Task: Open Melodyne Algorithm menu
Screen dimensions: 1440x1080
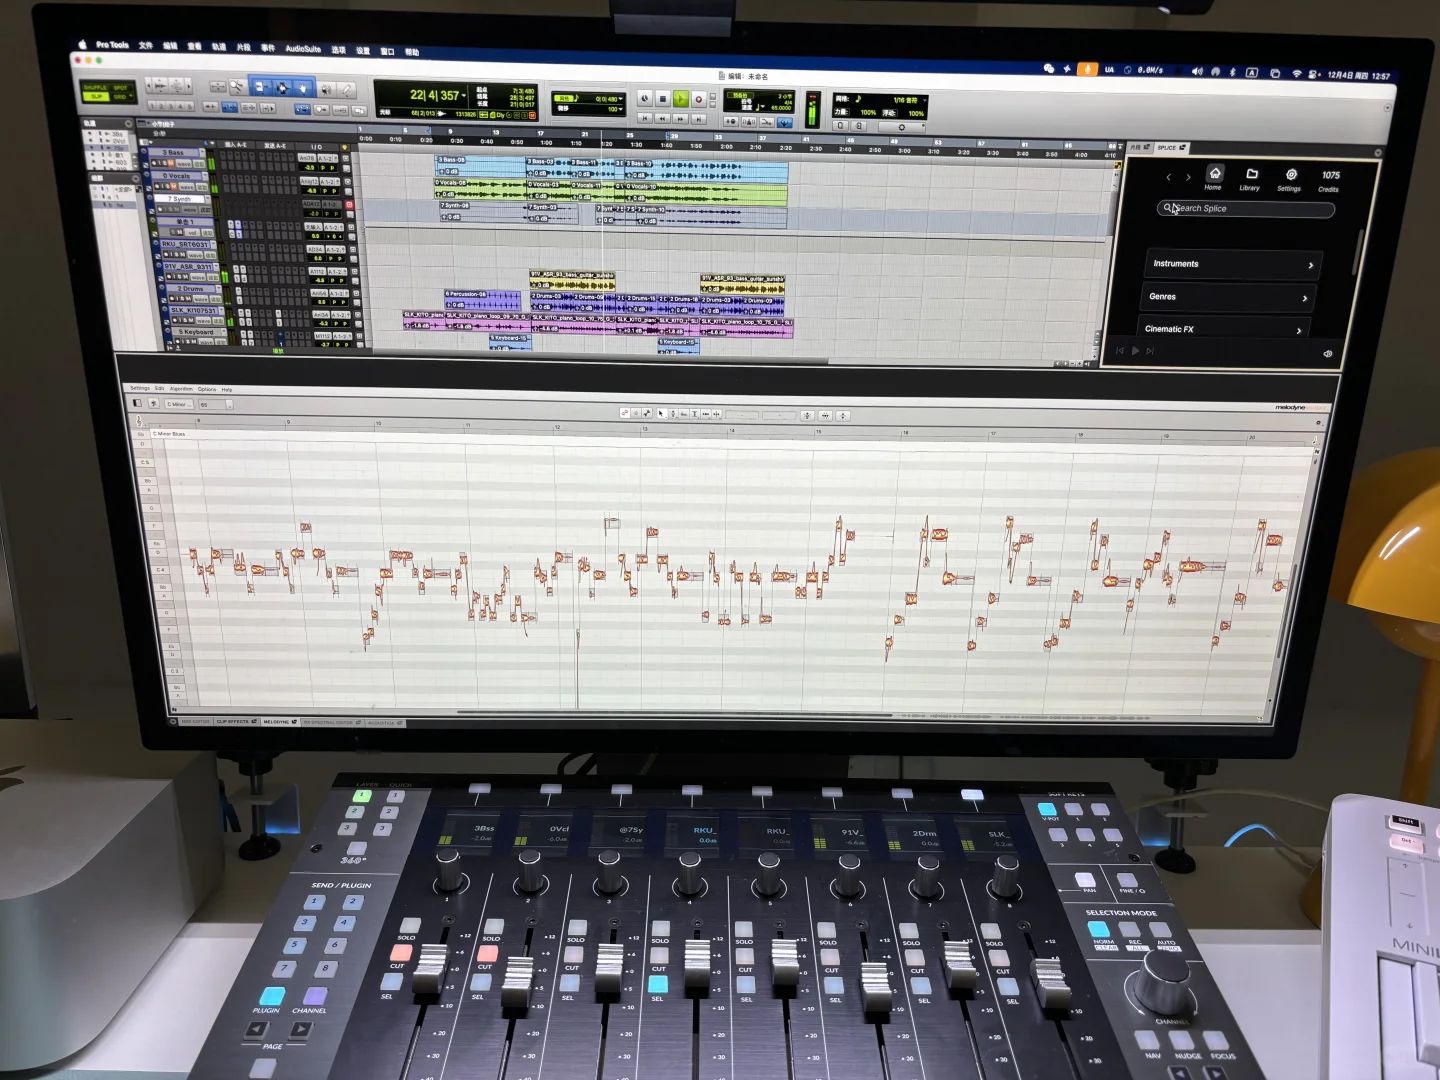Action: (x=181, y=389)
